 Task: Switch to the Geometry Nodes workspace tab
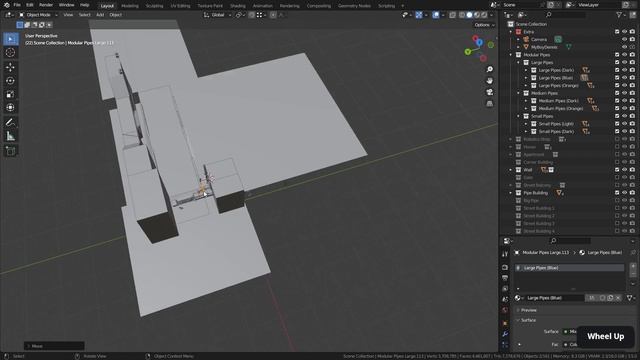[x=354, y=6]
